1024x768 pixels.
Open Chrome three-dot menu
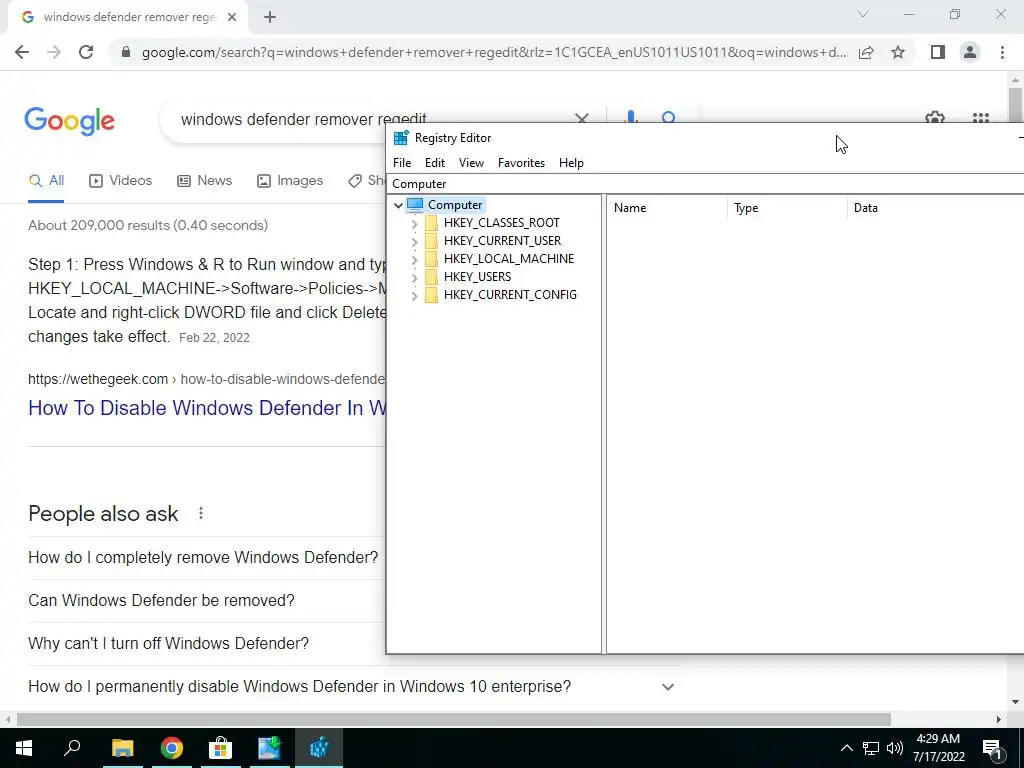click(1002, 52)
